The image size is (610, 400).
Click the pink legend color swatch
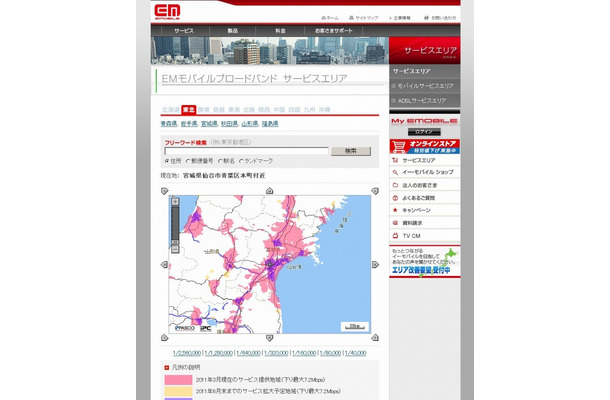pyautogui.click(x=178, y=380)
